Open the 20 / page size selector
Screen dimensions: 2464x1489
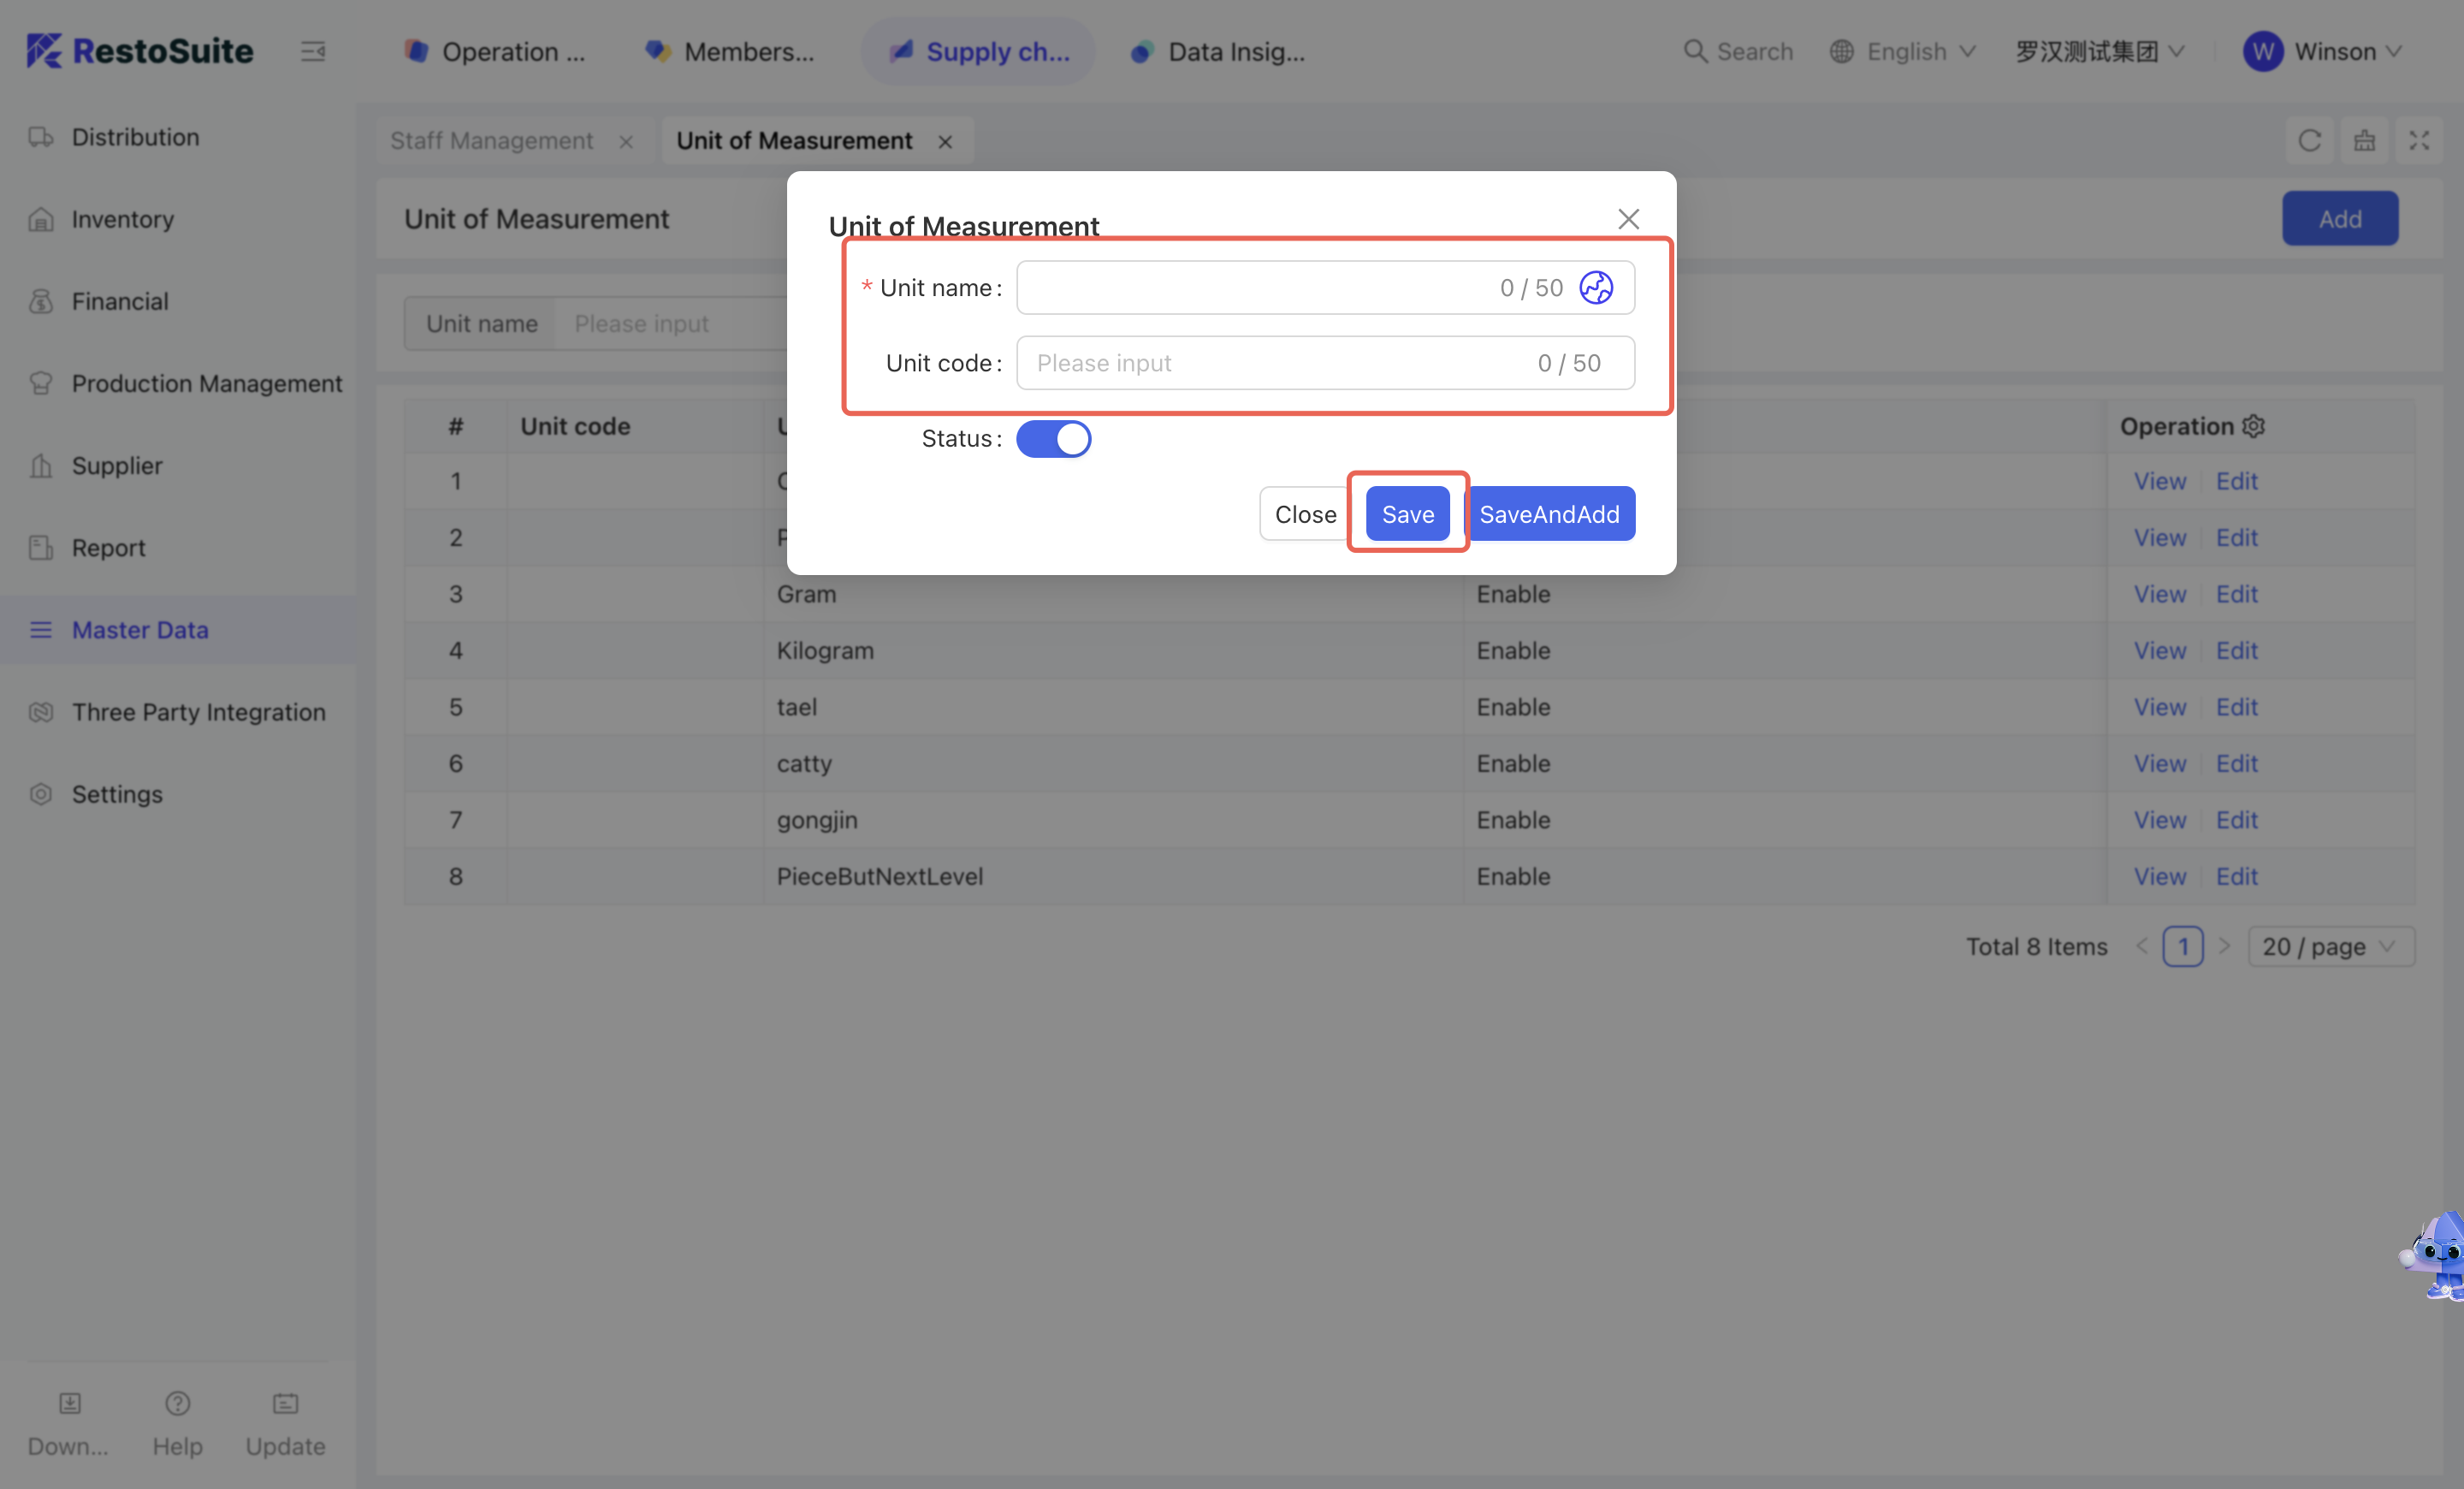2330,946
